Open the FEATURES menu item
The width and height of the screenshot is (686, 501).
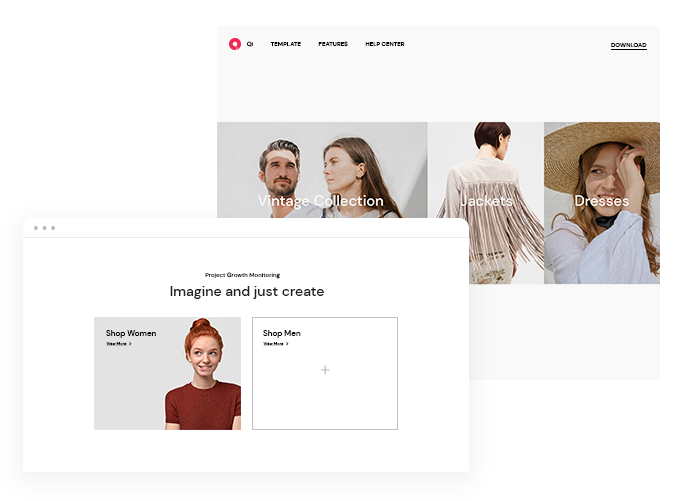333,45
